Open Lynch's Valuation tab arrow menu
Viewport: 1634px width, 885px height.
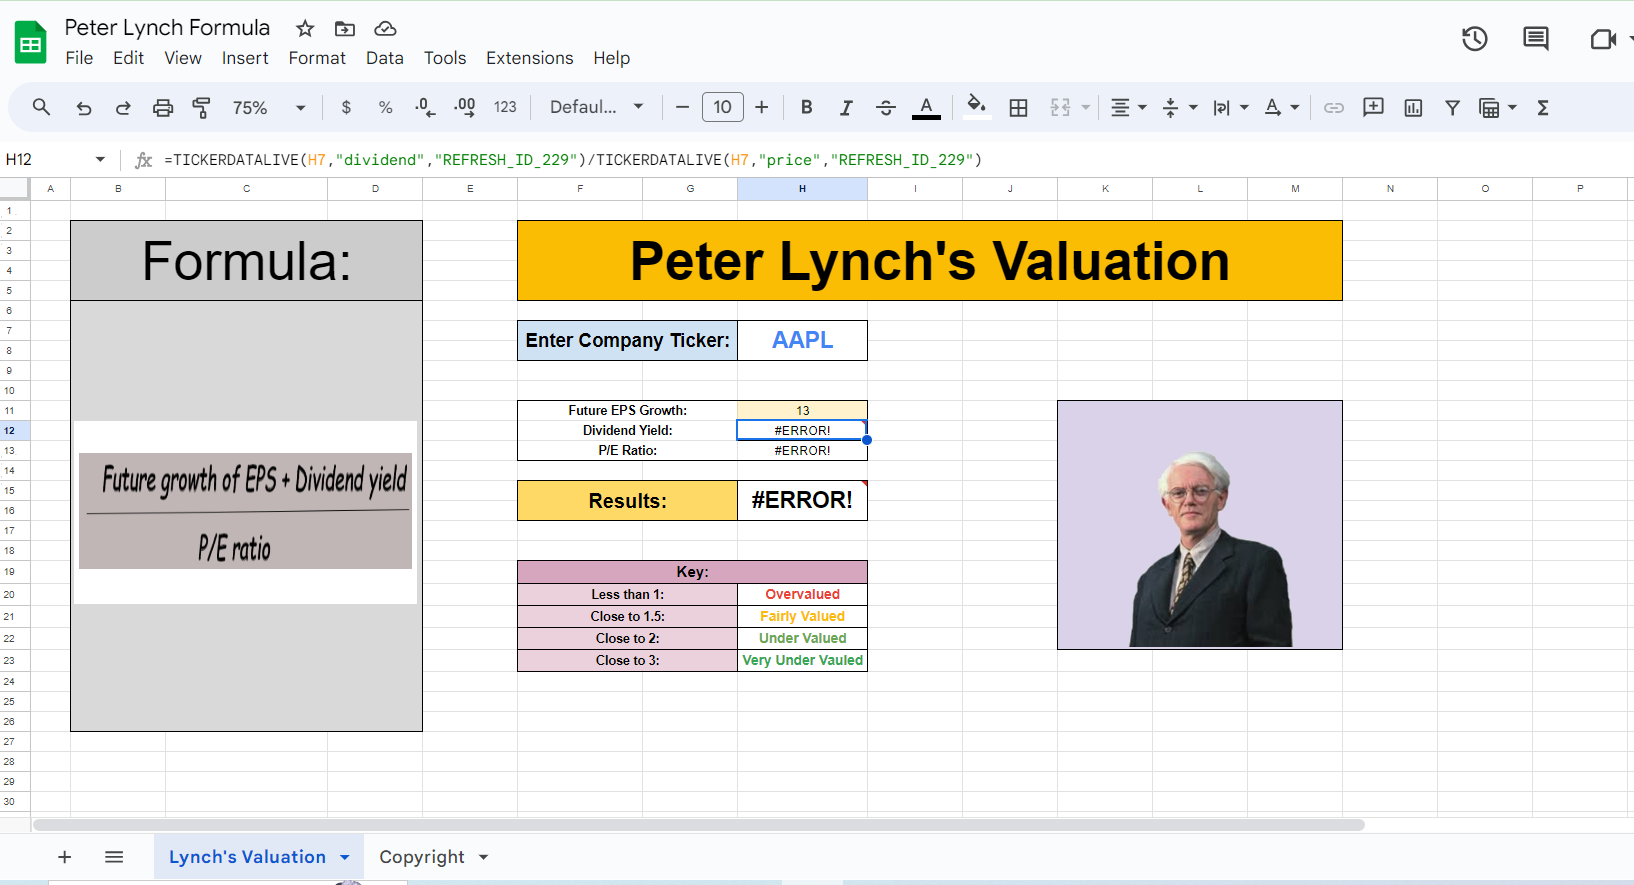[x=345, y=858]
